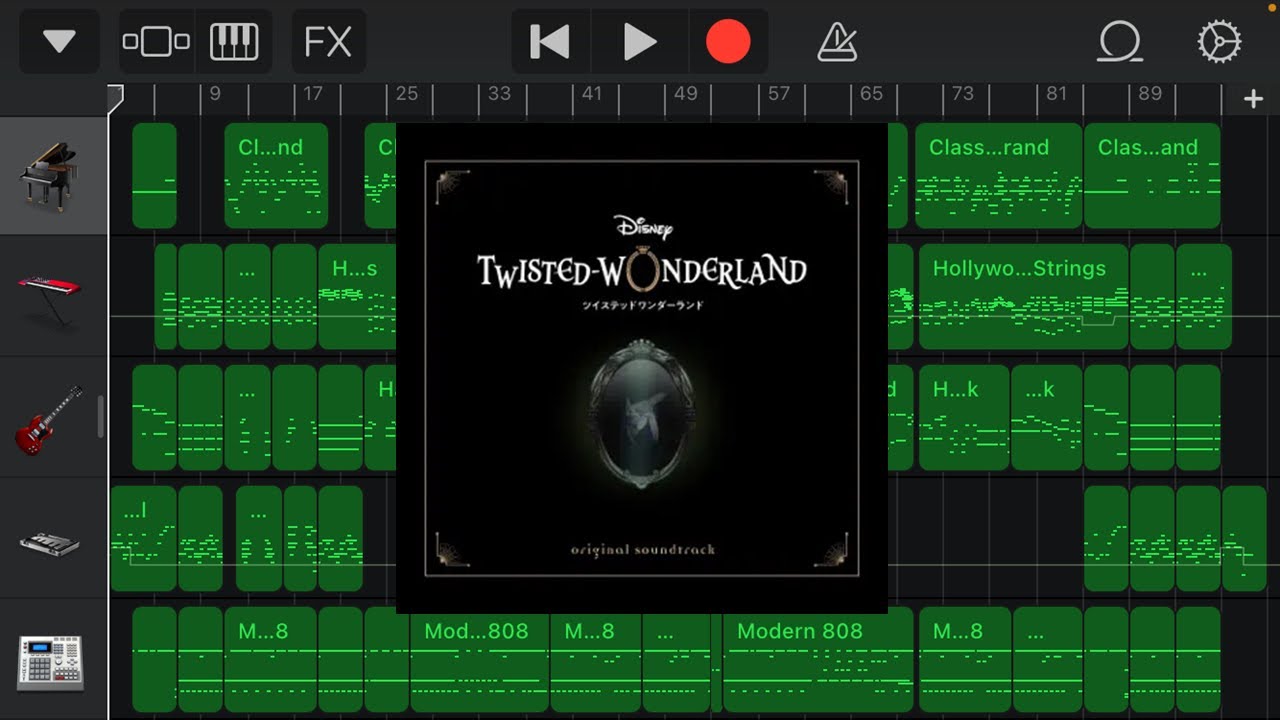Add song section with plus button
1280x720 pixels.
tap(1253, 98)
